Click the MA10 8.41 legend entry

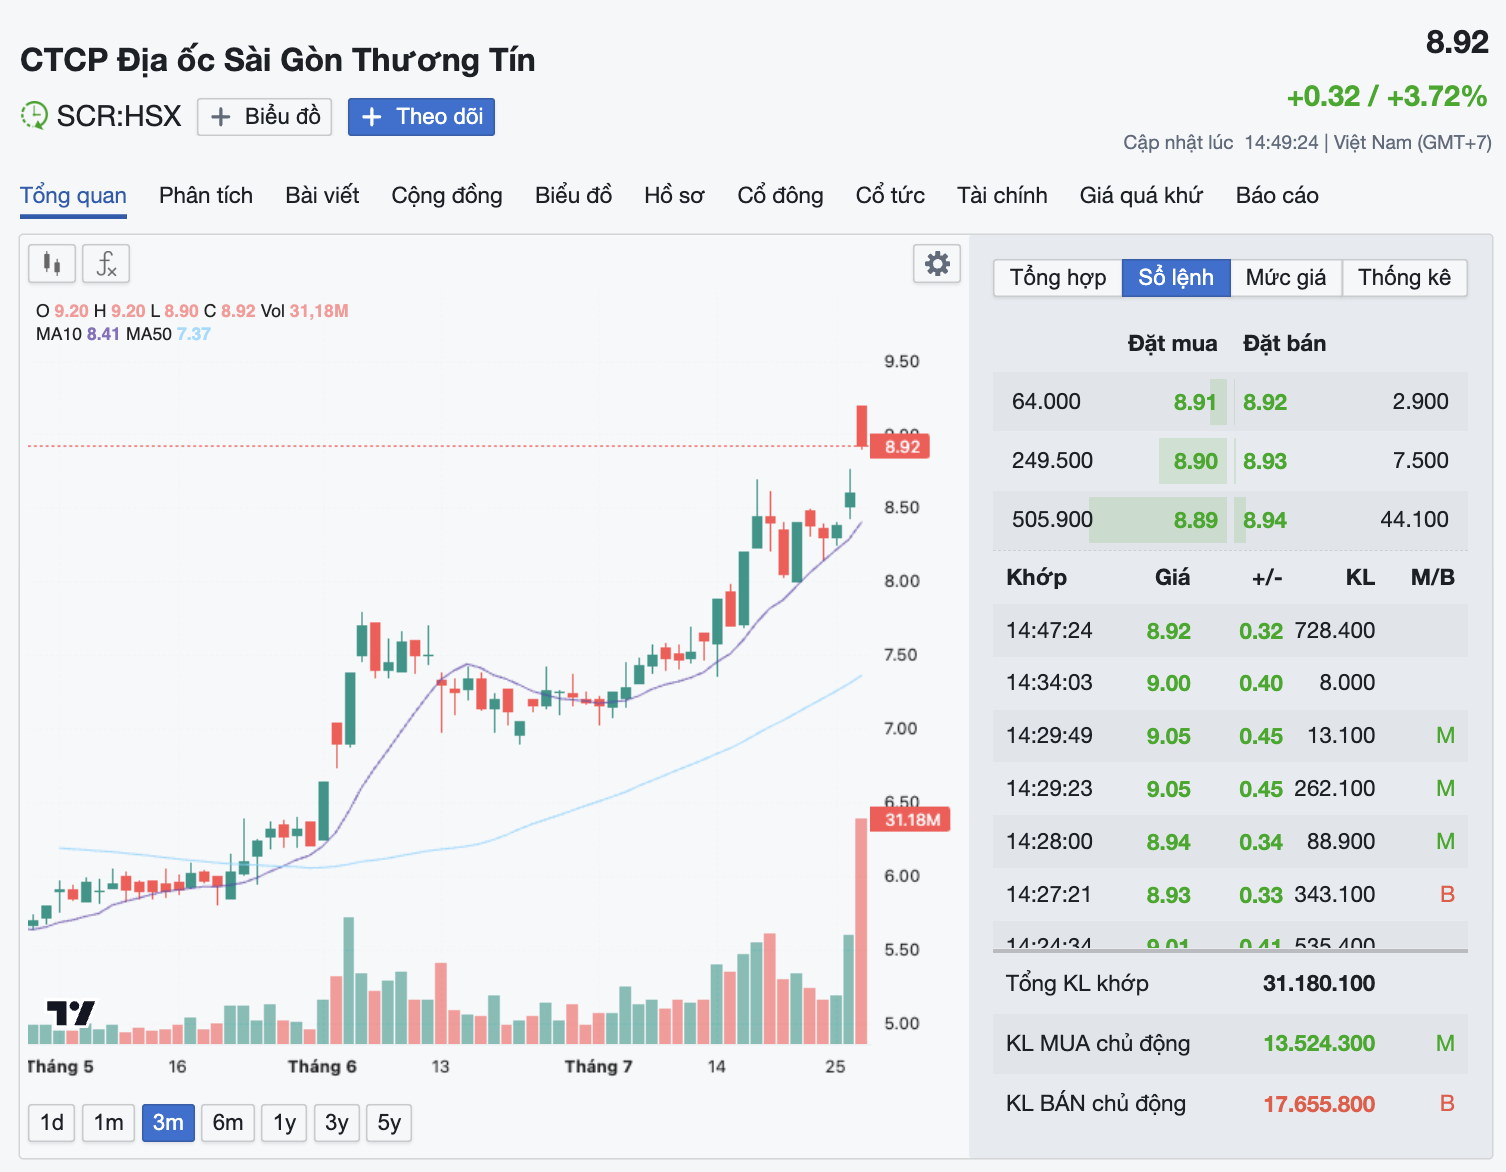78,334
